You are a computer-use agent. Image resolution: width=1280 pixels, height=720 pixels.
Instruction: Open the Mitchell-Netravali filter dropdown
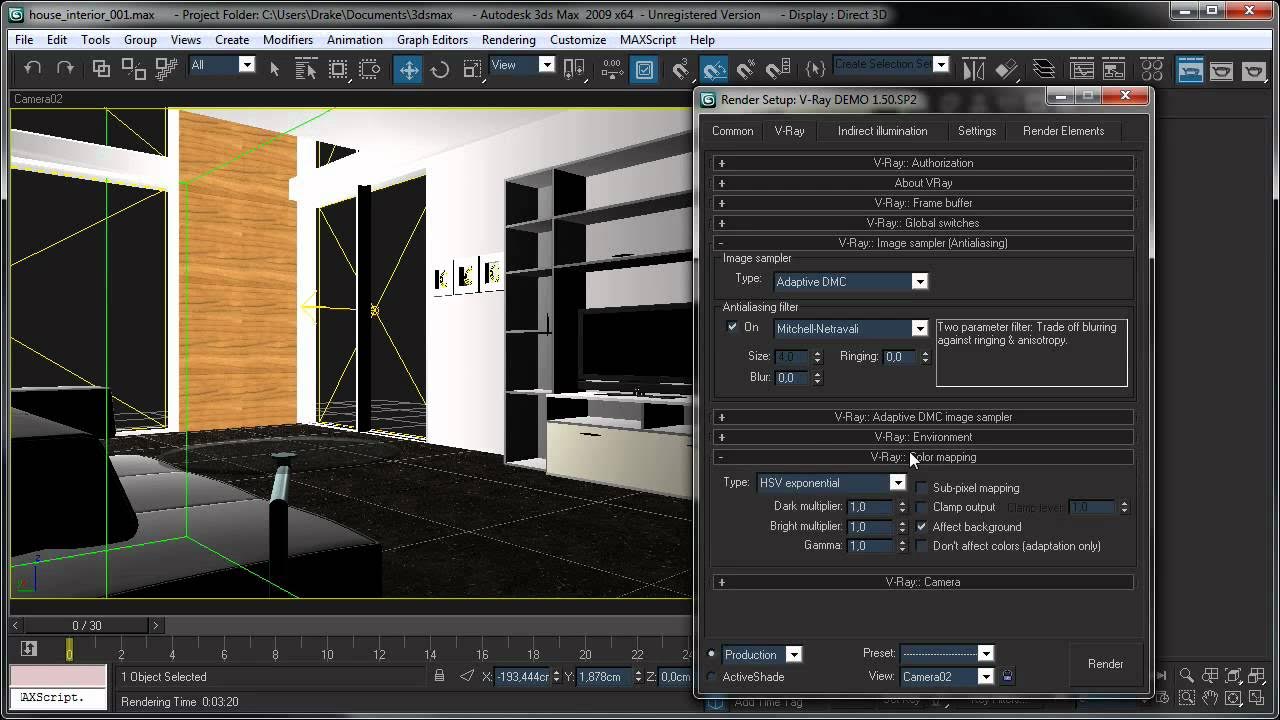pyautogui.click(x=851, y=329)
